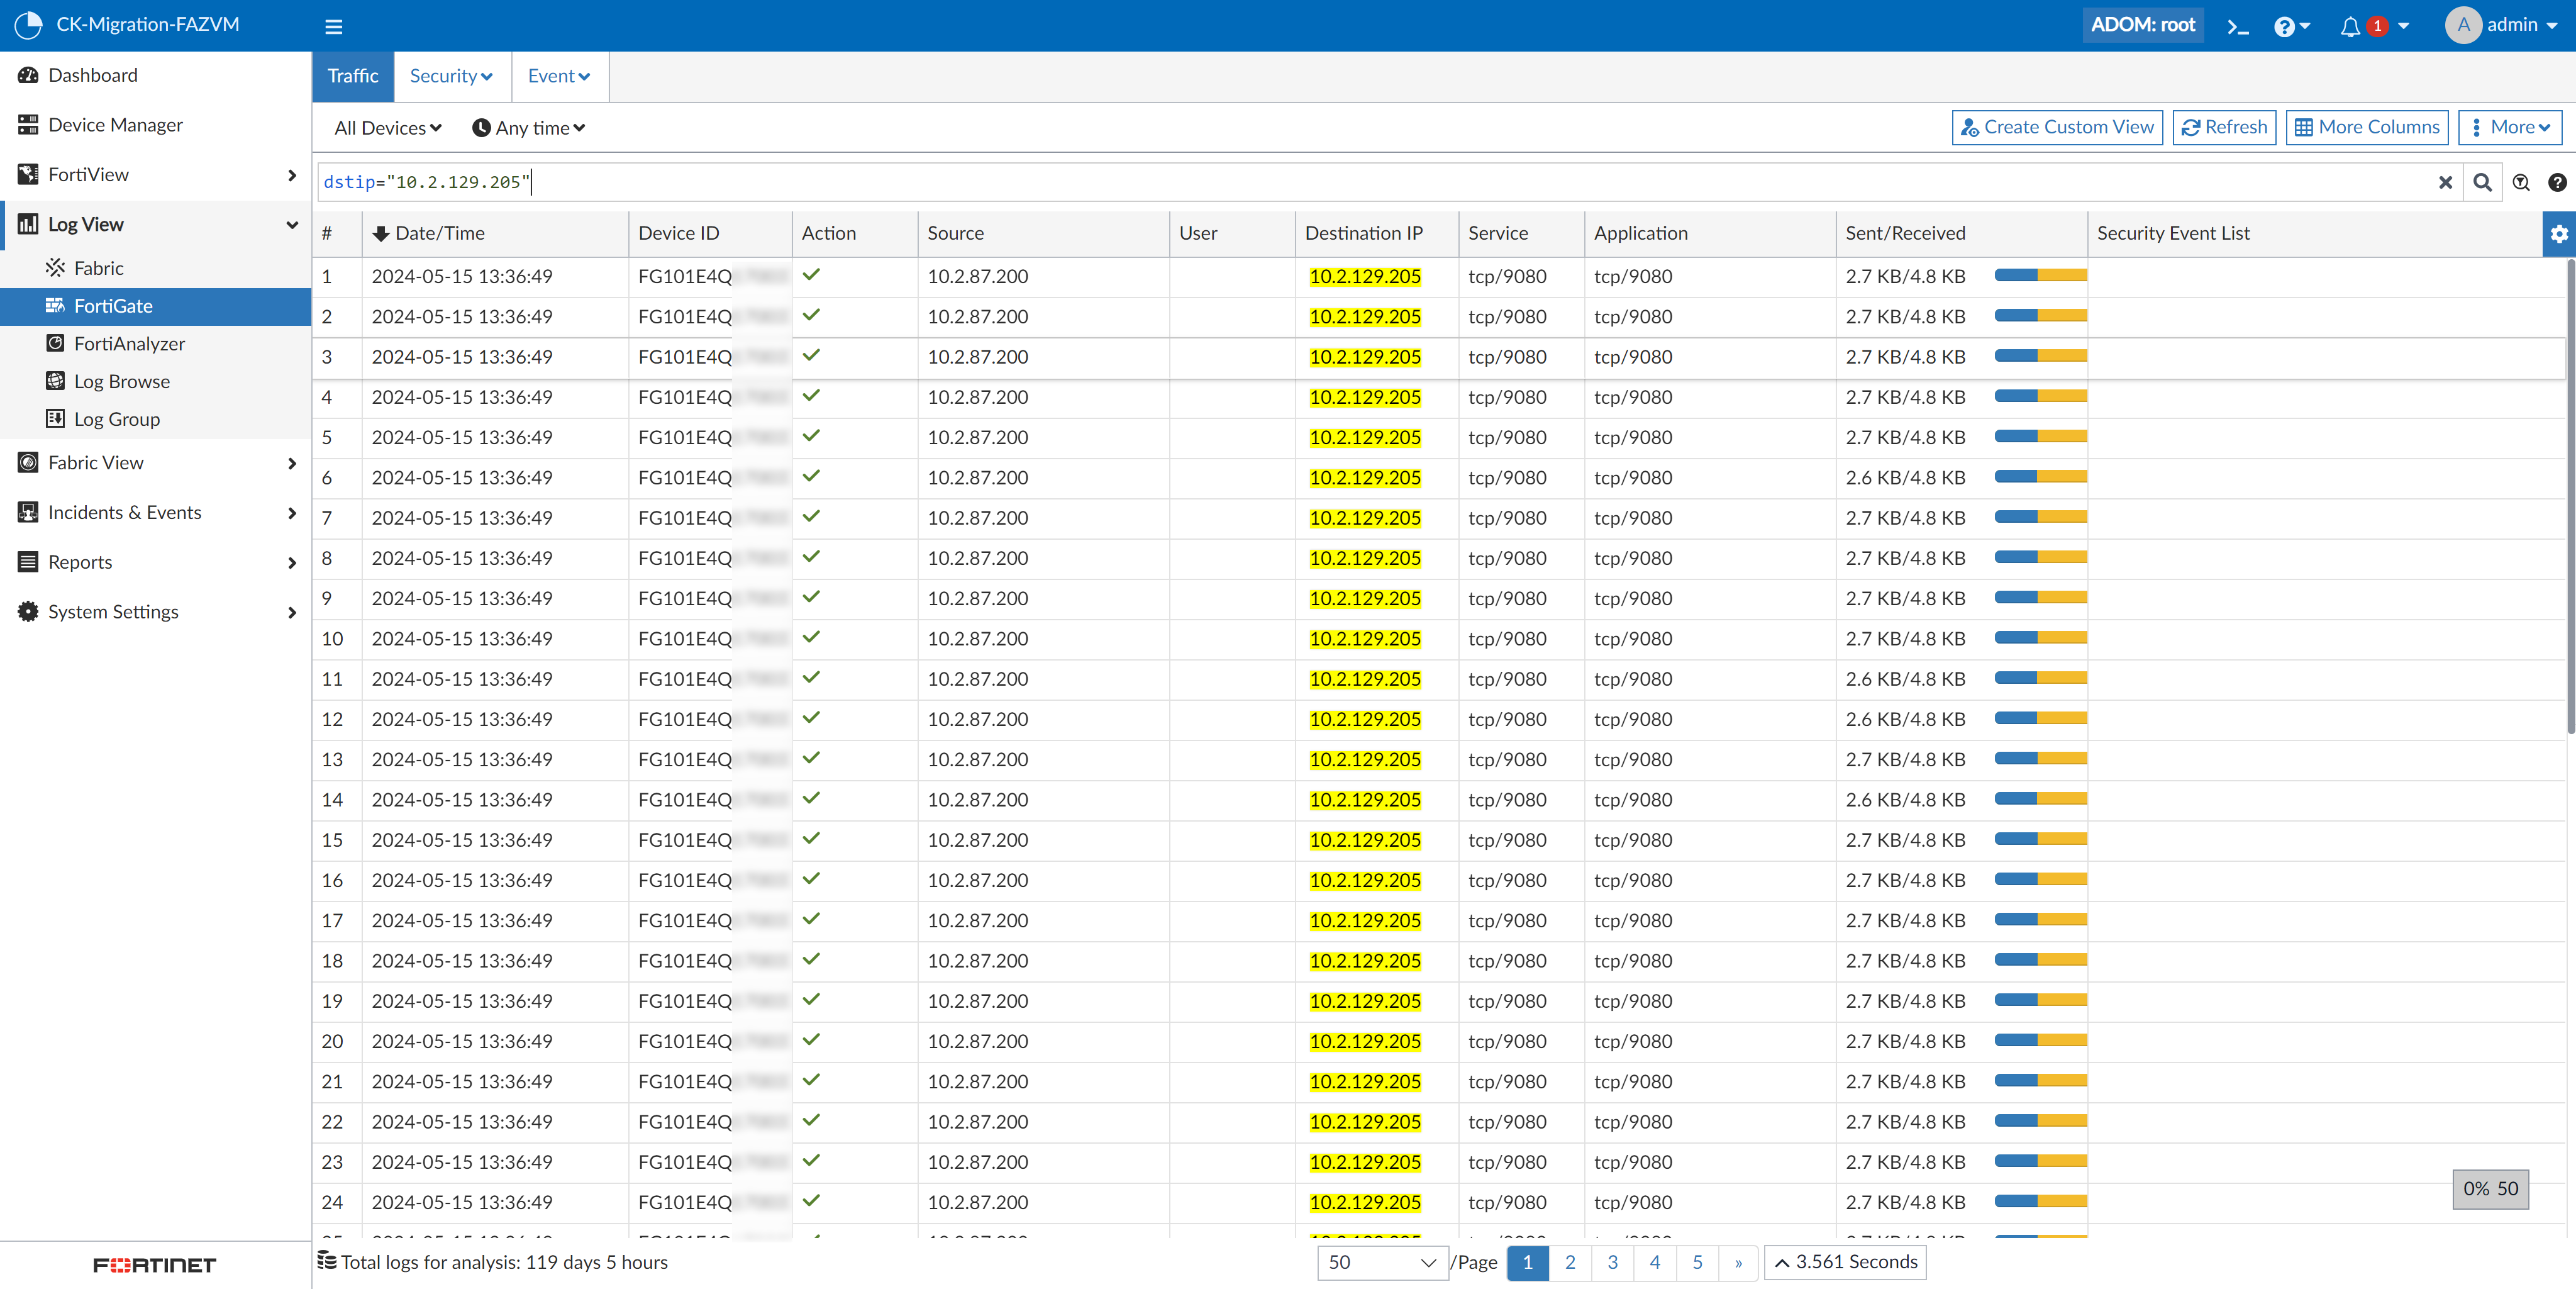Screen dimensions: 2576x1289
Task: Switch to the Traffic tab
Action: tap(352, 75)
